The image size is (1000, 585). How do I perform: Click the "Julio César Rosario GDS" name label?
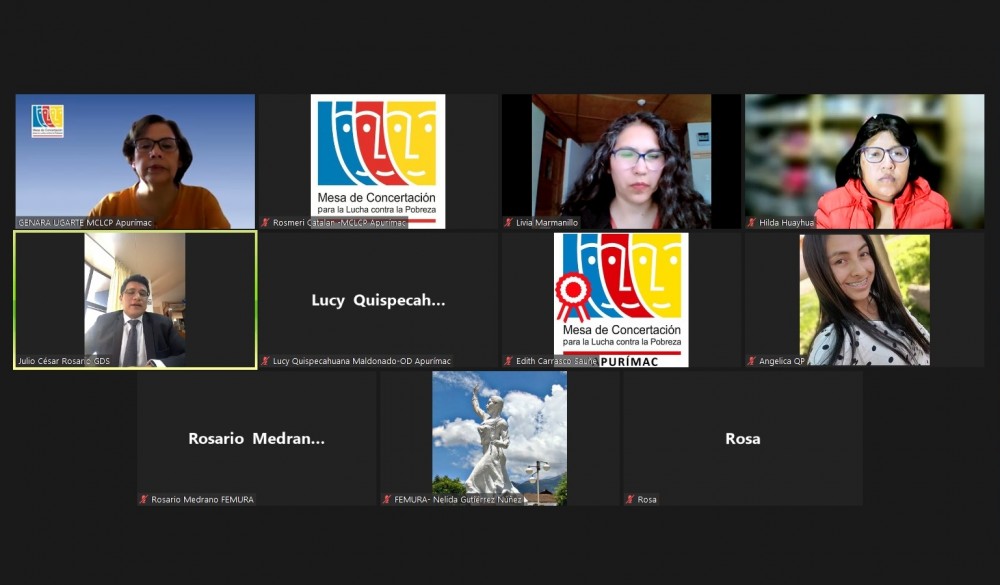pos(64,361)
